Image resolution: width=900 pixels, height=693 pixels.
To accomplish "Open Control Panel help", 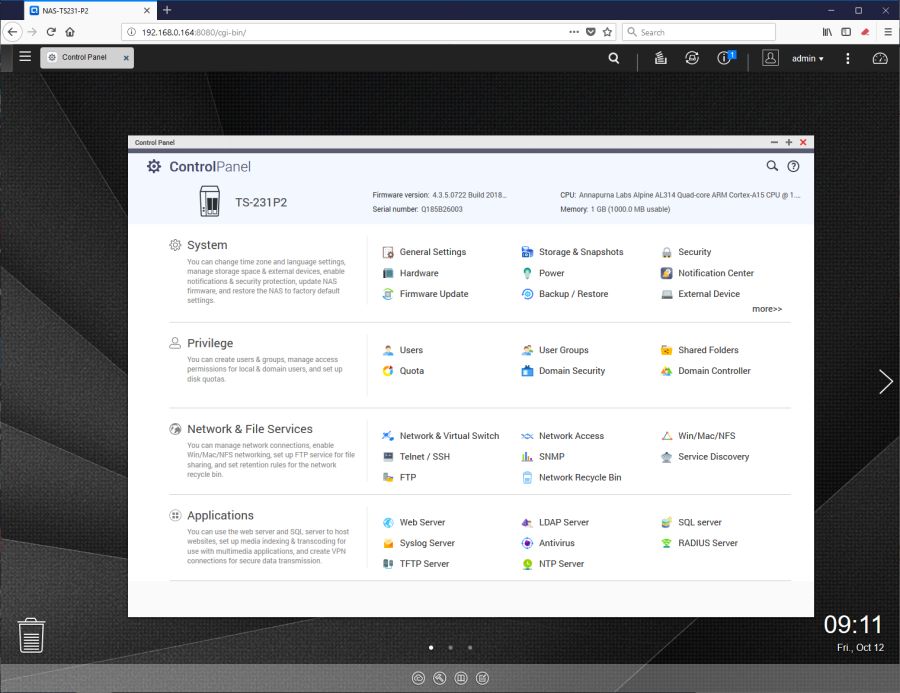I will (793, 166).
